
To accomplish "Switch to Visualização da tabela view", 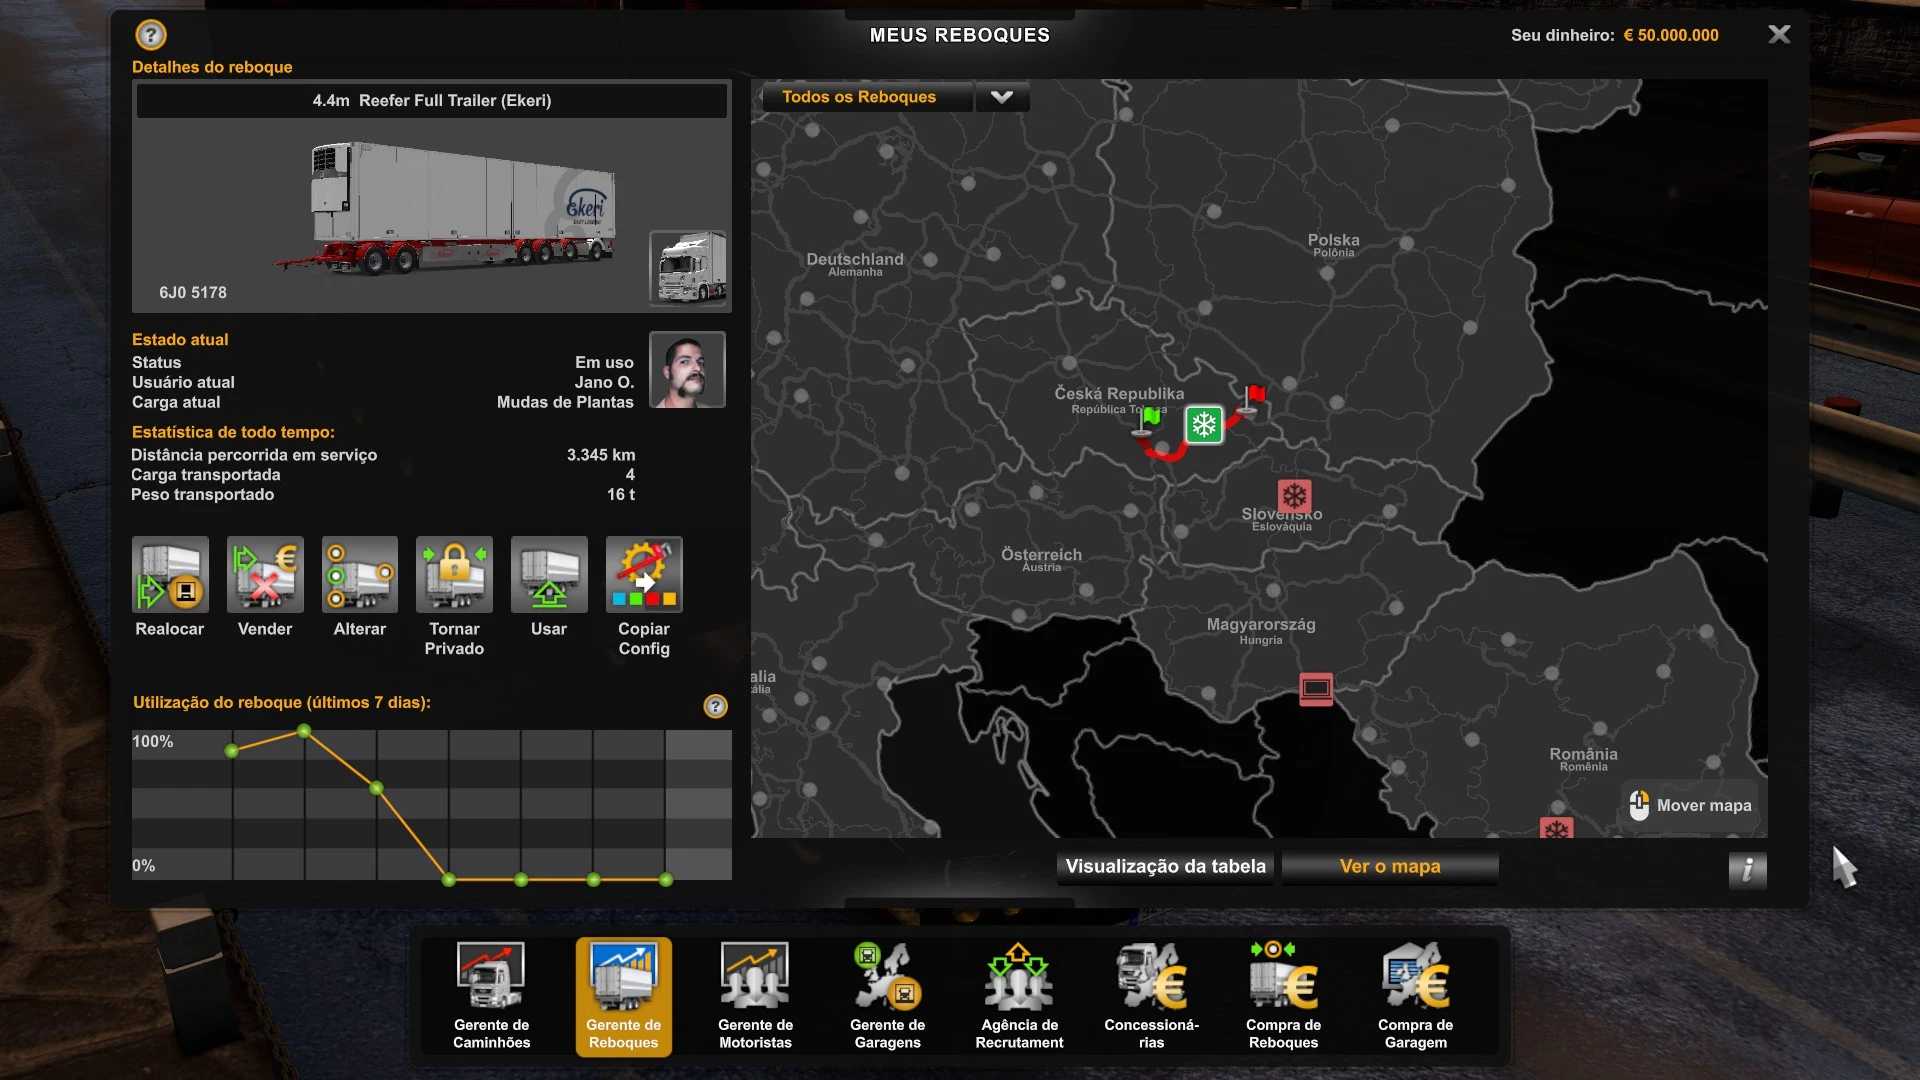I will pos(1166,867).
